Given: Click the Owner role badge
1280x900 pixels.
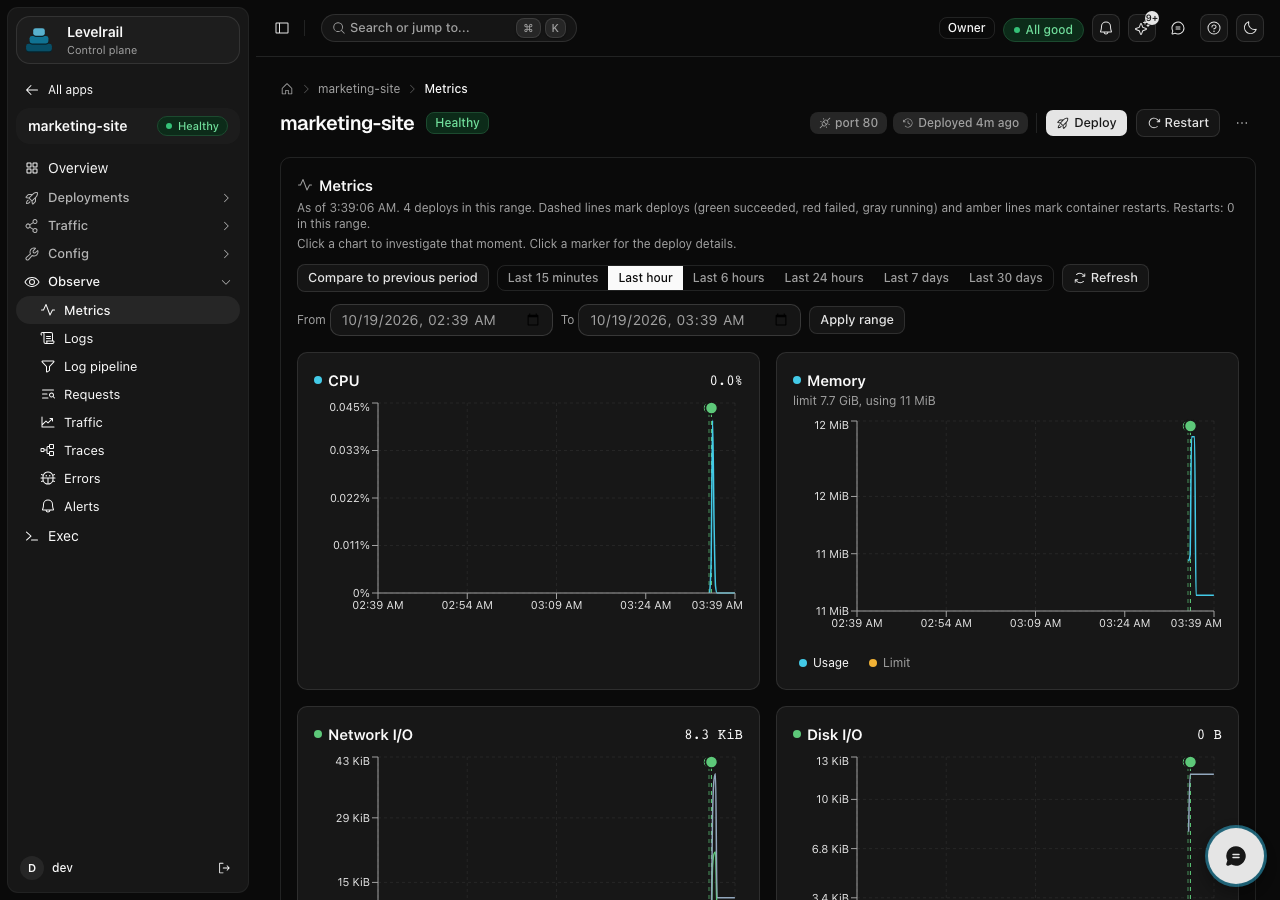Looking at the screenshot, I should 967,28.
